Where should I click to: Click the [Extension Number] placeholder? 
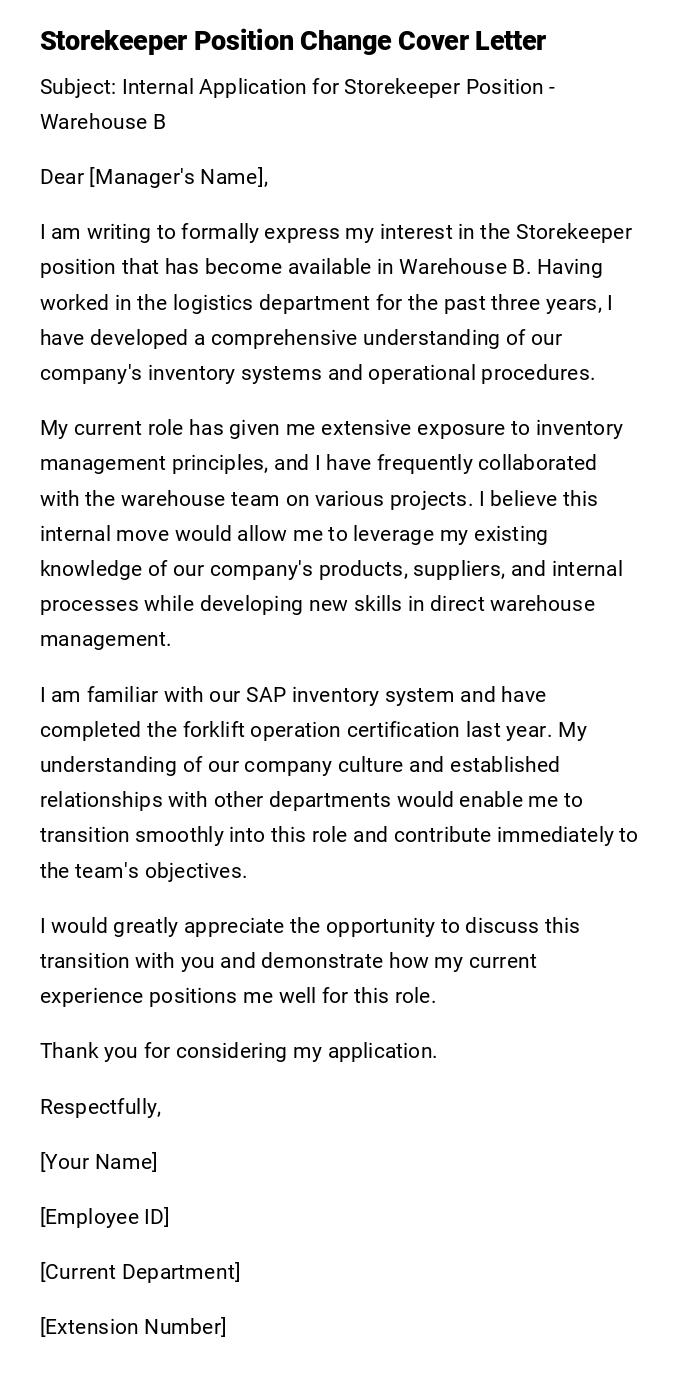click(133, 1326)
